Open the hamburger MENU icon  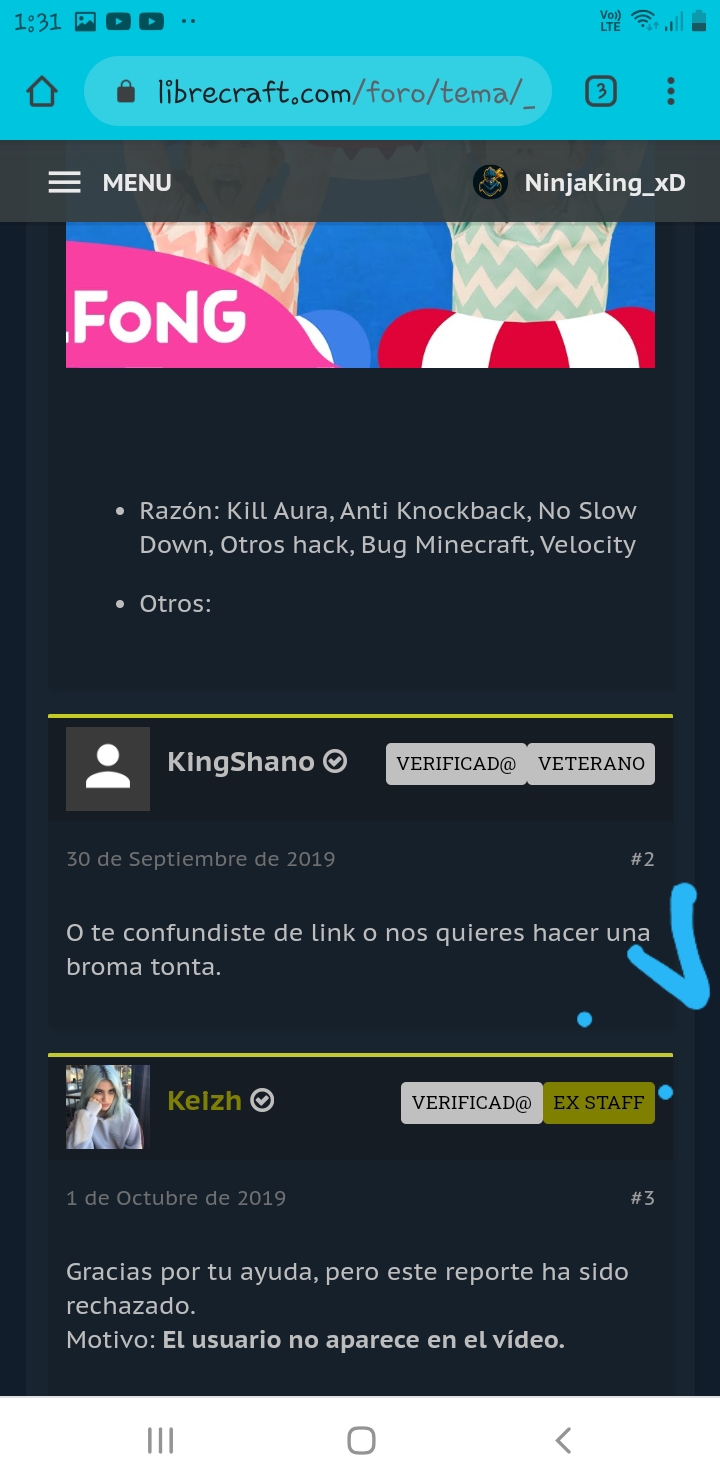pyautogui.click(x=65, y=182)
